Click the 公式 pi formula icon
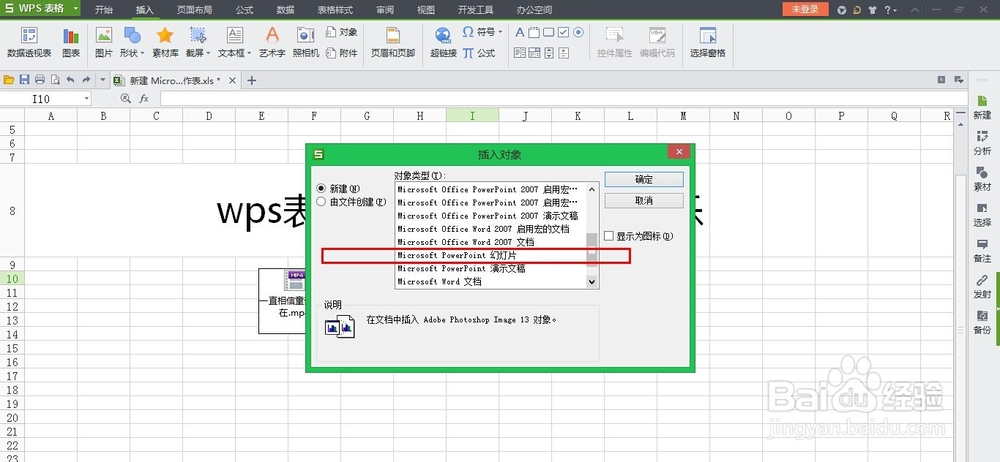The height and width of the screenshot is (462, 1000). (479, 53)
